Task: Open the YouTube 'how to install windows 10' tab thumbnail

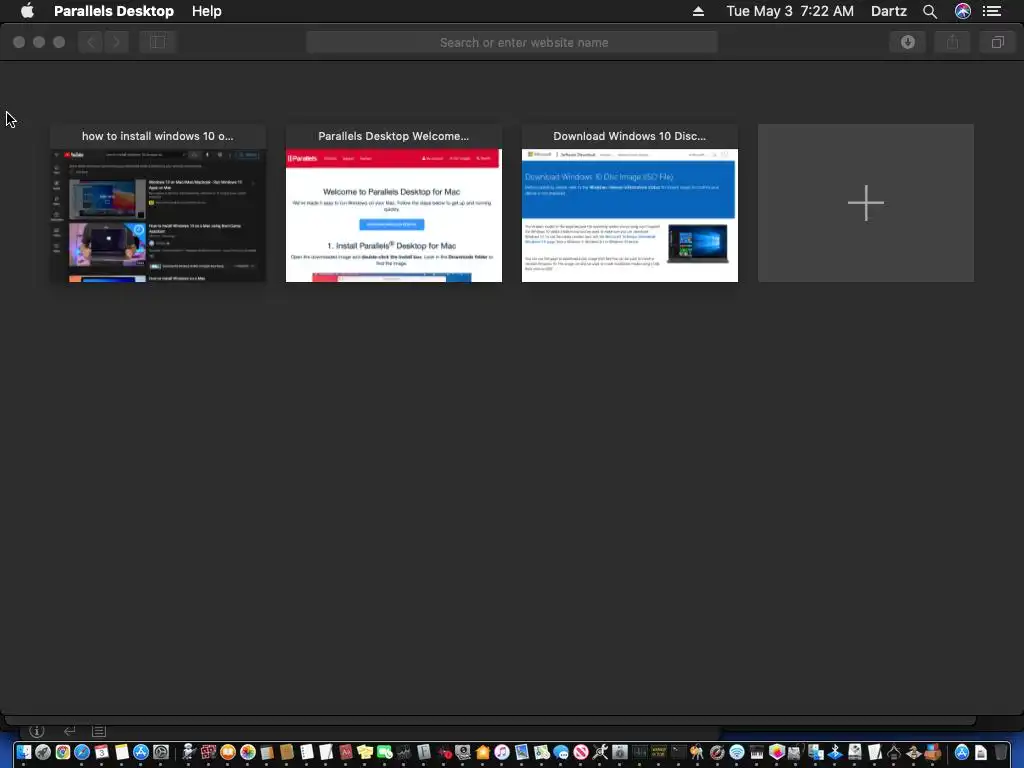Action: [x=157, y=203]
